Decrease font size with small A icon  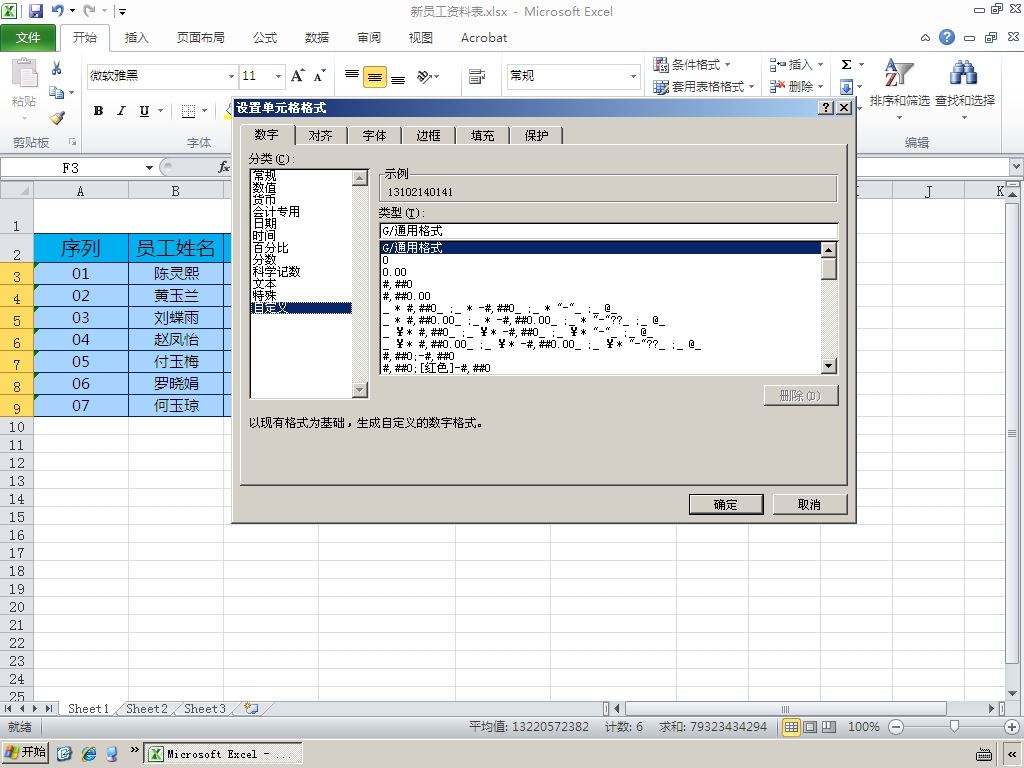click(x=319, y=76)
